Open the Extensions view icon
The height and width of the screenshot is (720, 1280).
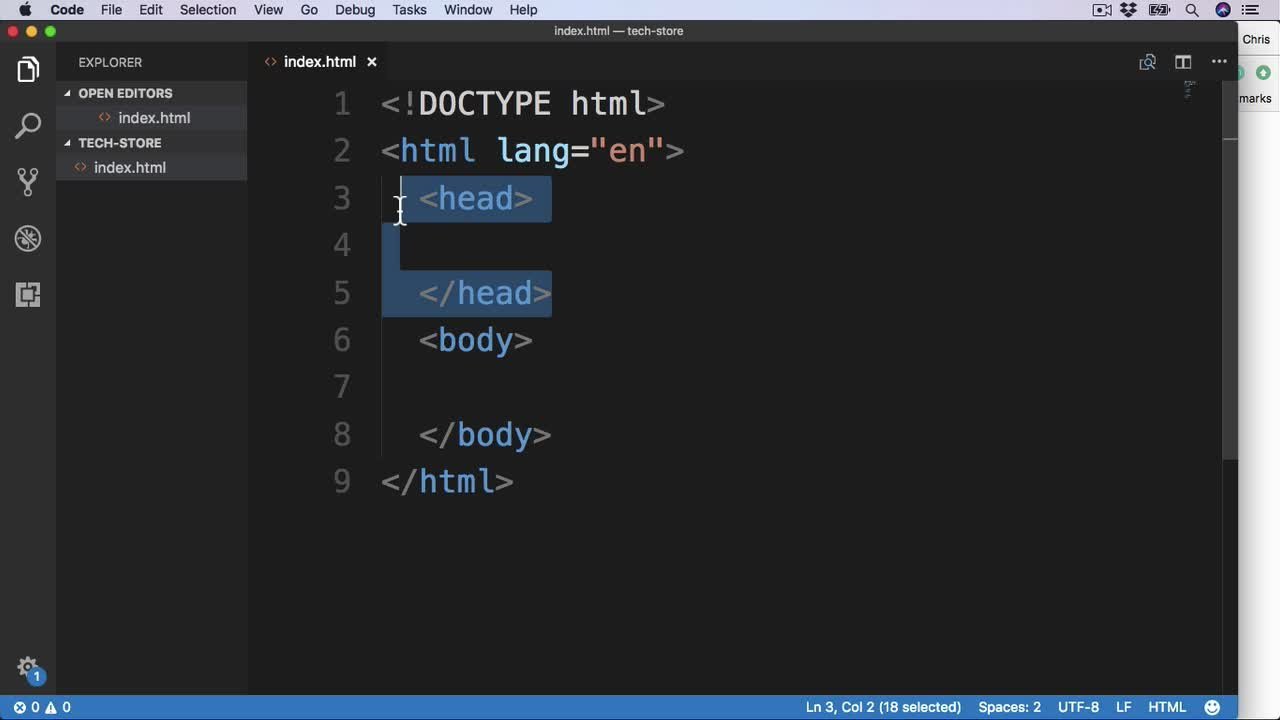tap(28, 295)
